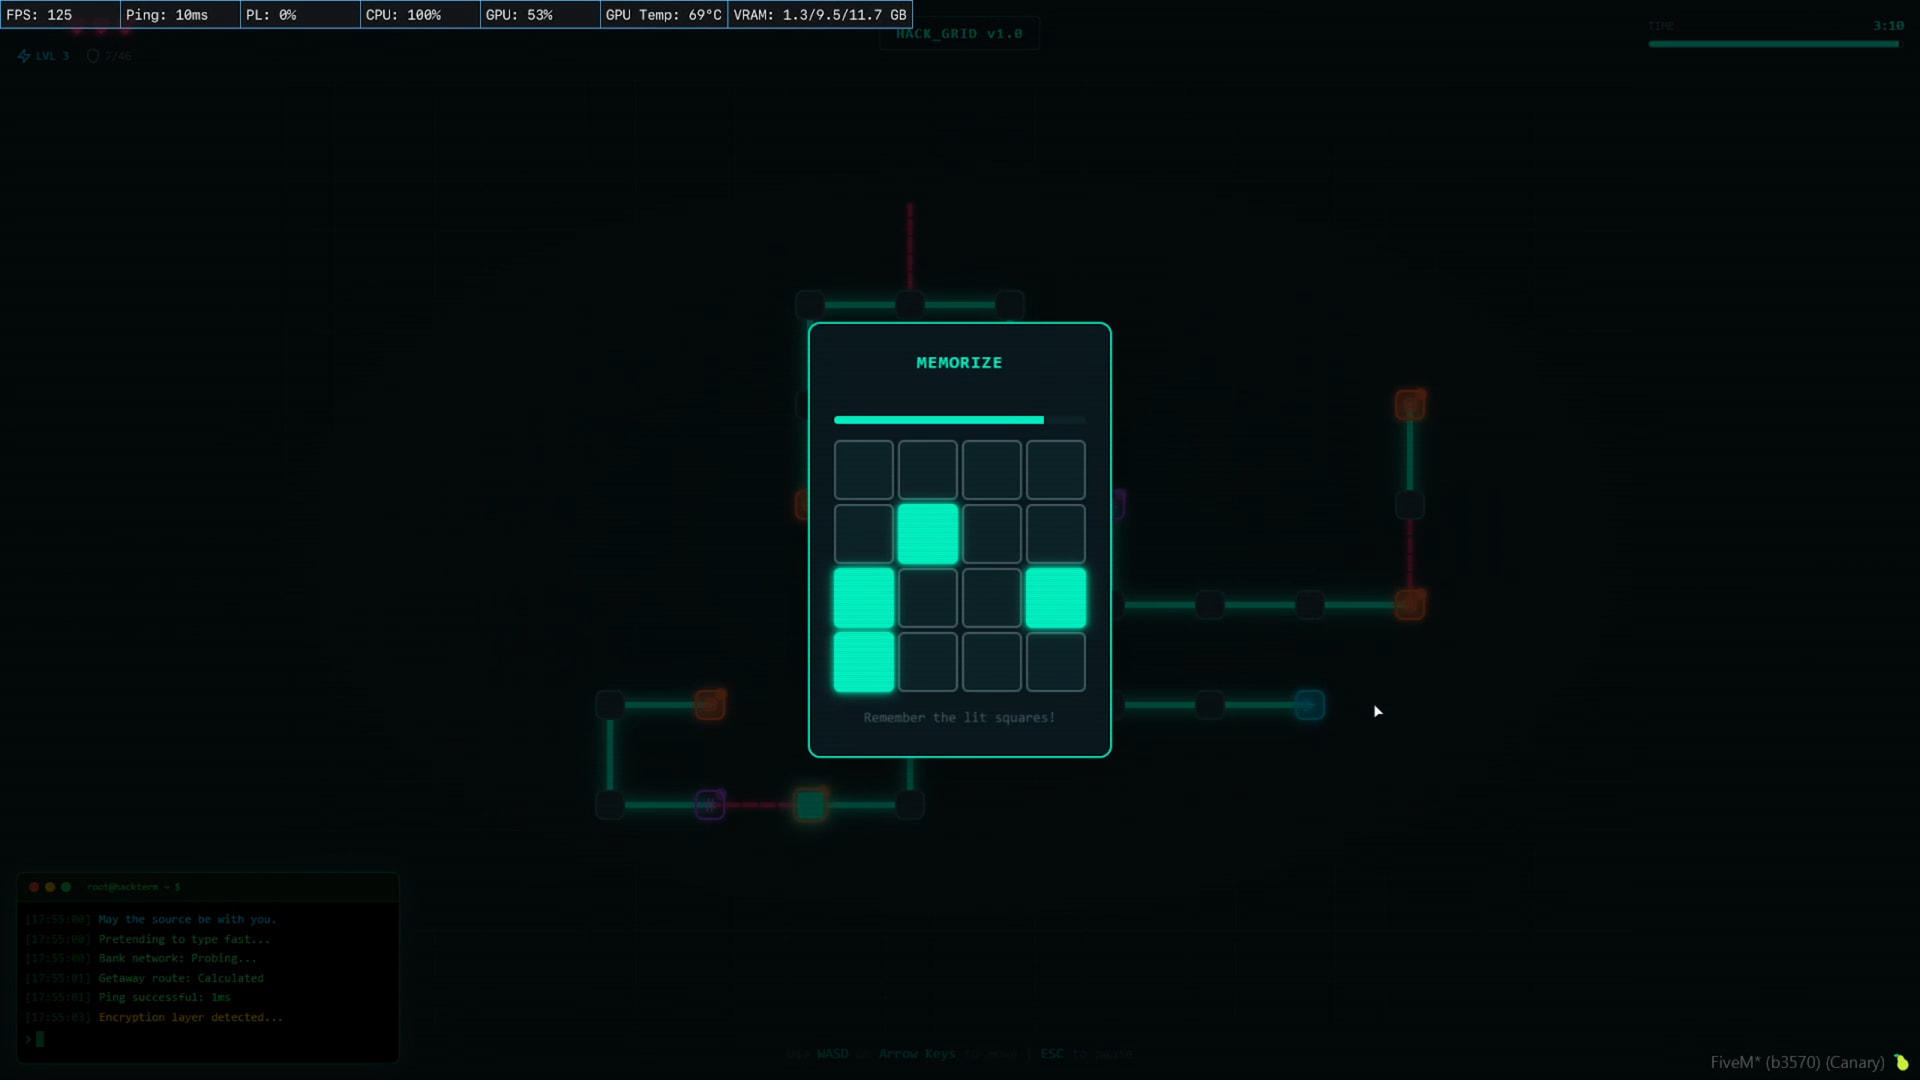Select lit square at right end of third row
Image resolution: width=1920 pixels, height=1080 pixels.
pos(1055,598)
